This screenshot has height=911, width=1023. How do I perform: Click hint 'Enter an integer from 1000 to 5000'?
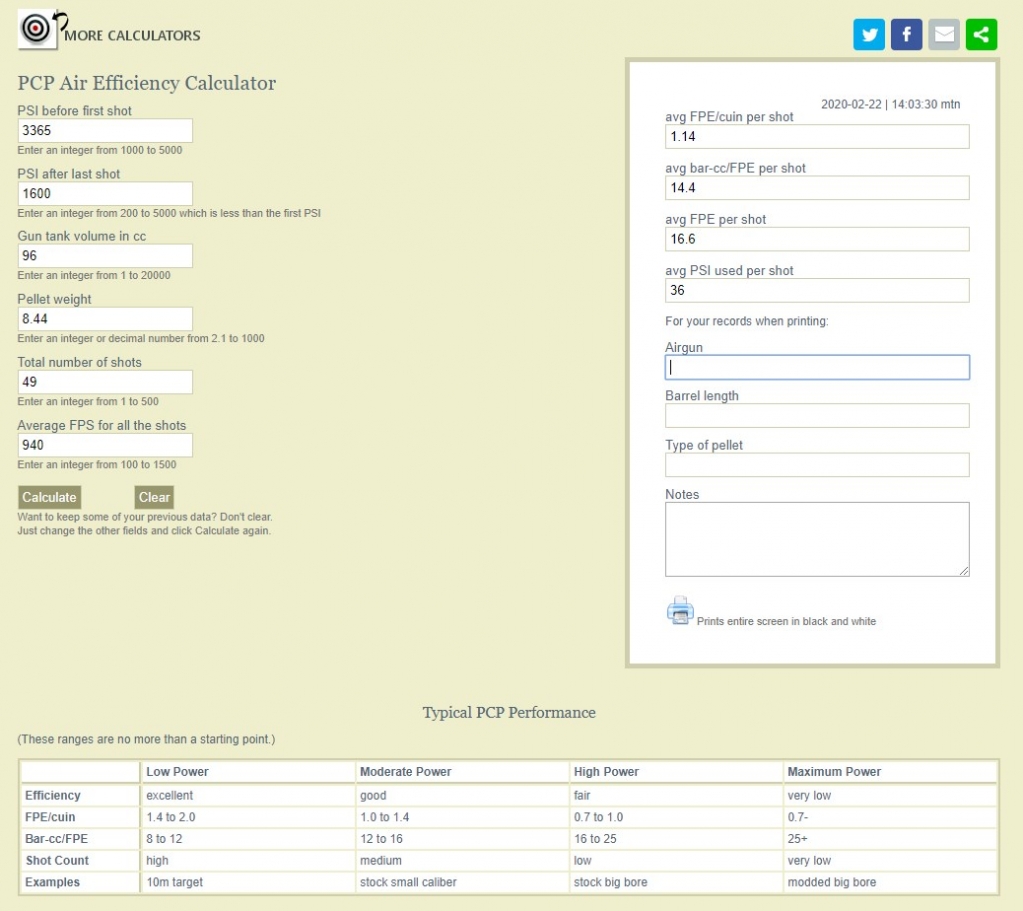(x=100, y=150)
